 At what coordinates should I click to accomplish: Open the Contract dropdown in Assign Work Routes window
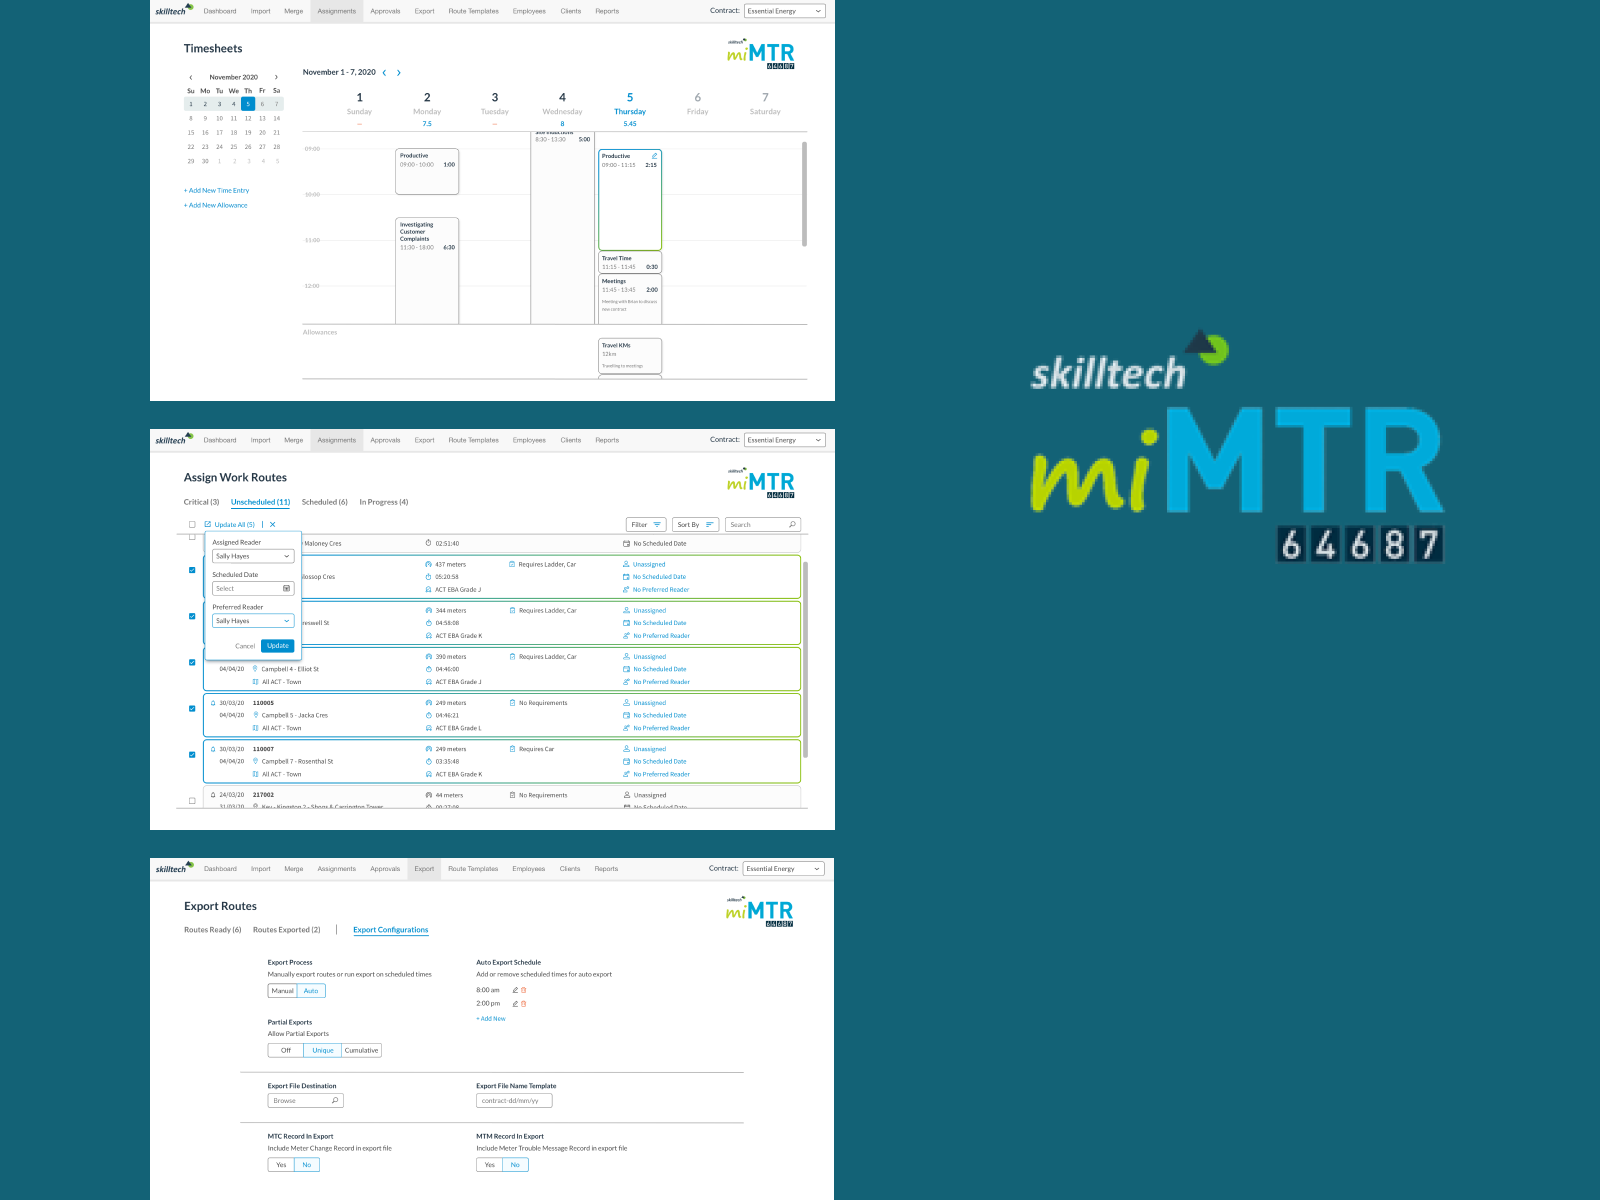pos(785,440)
